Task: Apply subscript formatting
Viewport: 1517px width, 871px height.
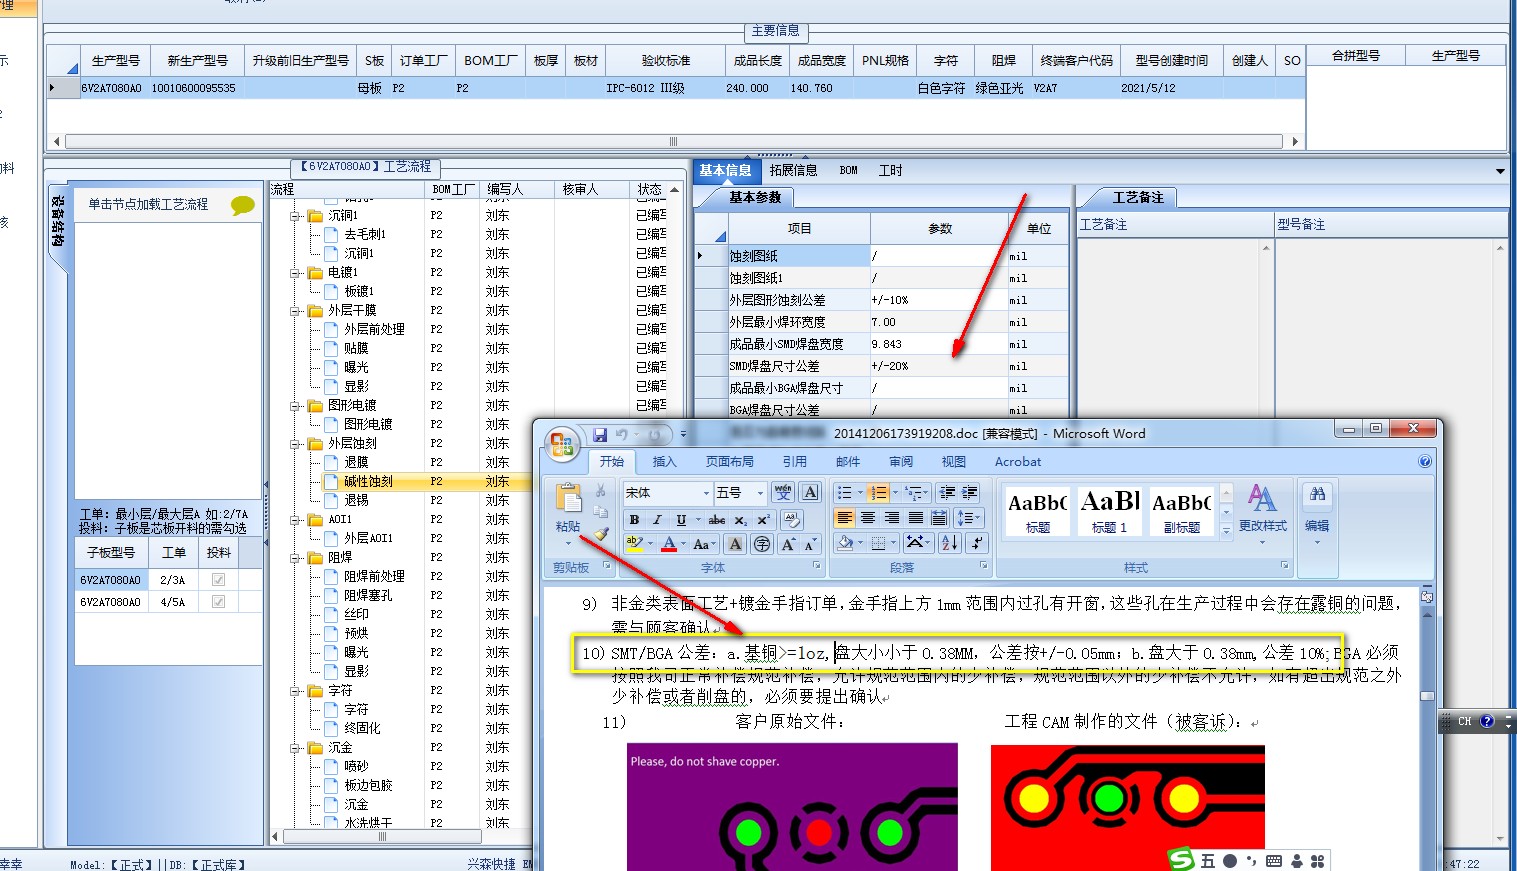Action: coord(741,519)
